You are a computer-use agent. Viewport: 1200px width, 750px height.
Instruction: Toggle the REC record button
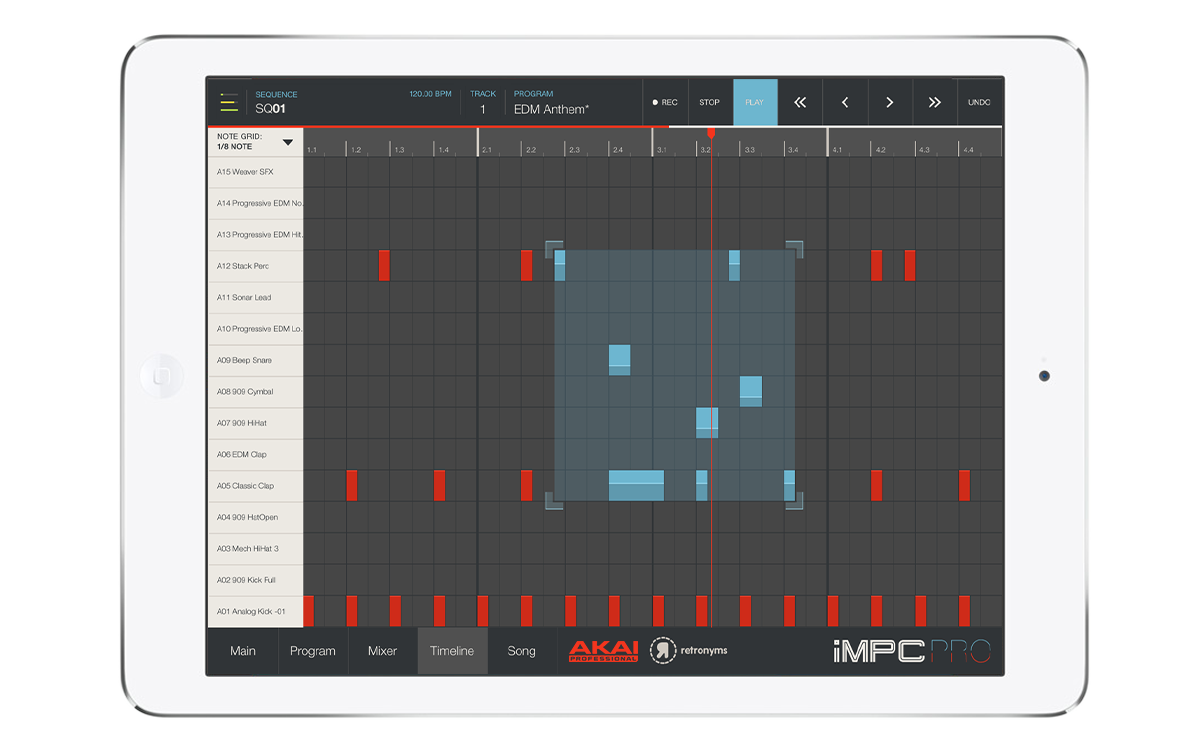[665, 102]
